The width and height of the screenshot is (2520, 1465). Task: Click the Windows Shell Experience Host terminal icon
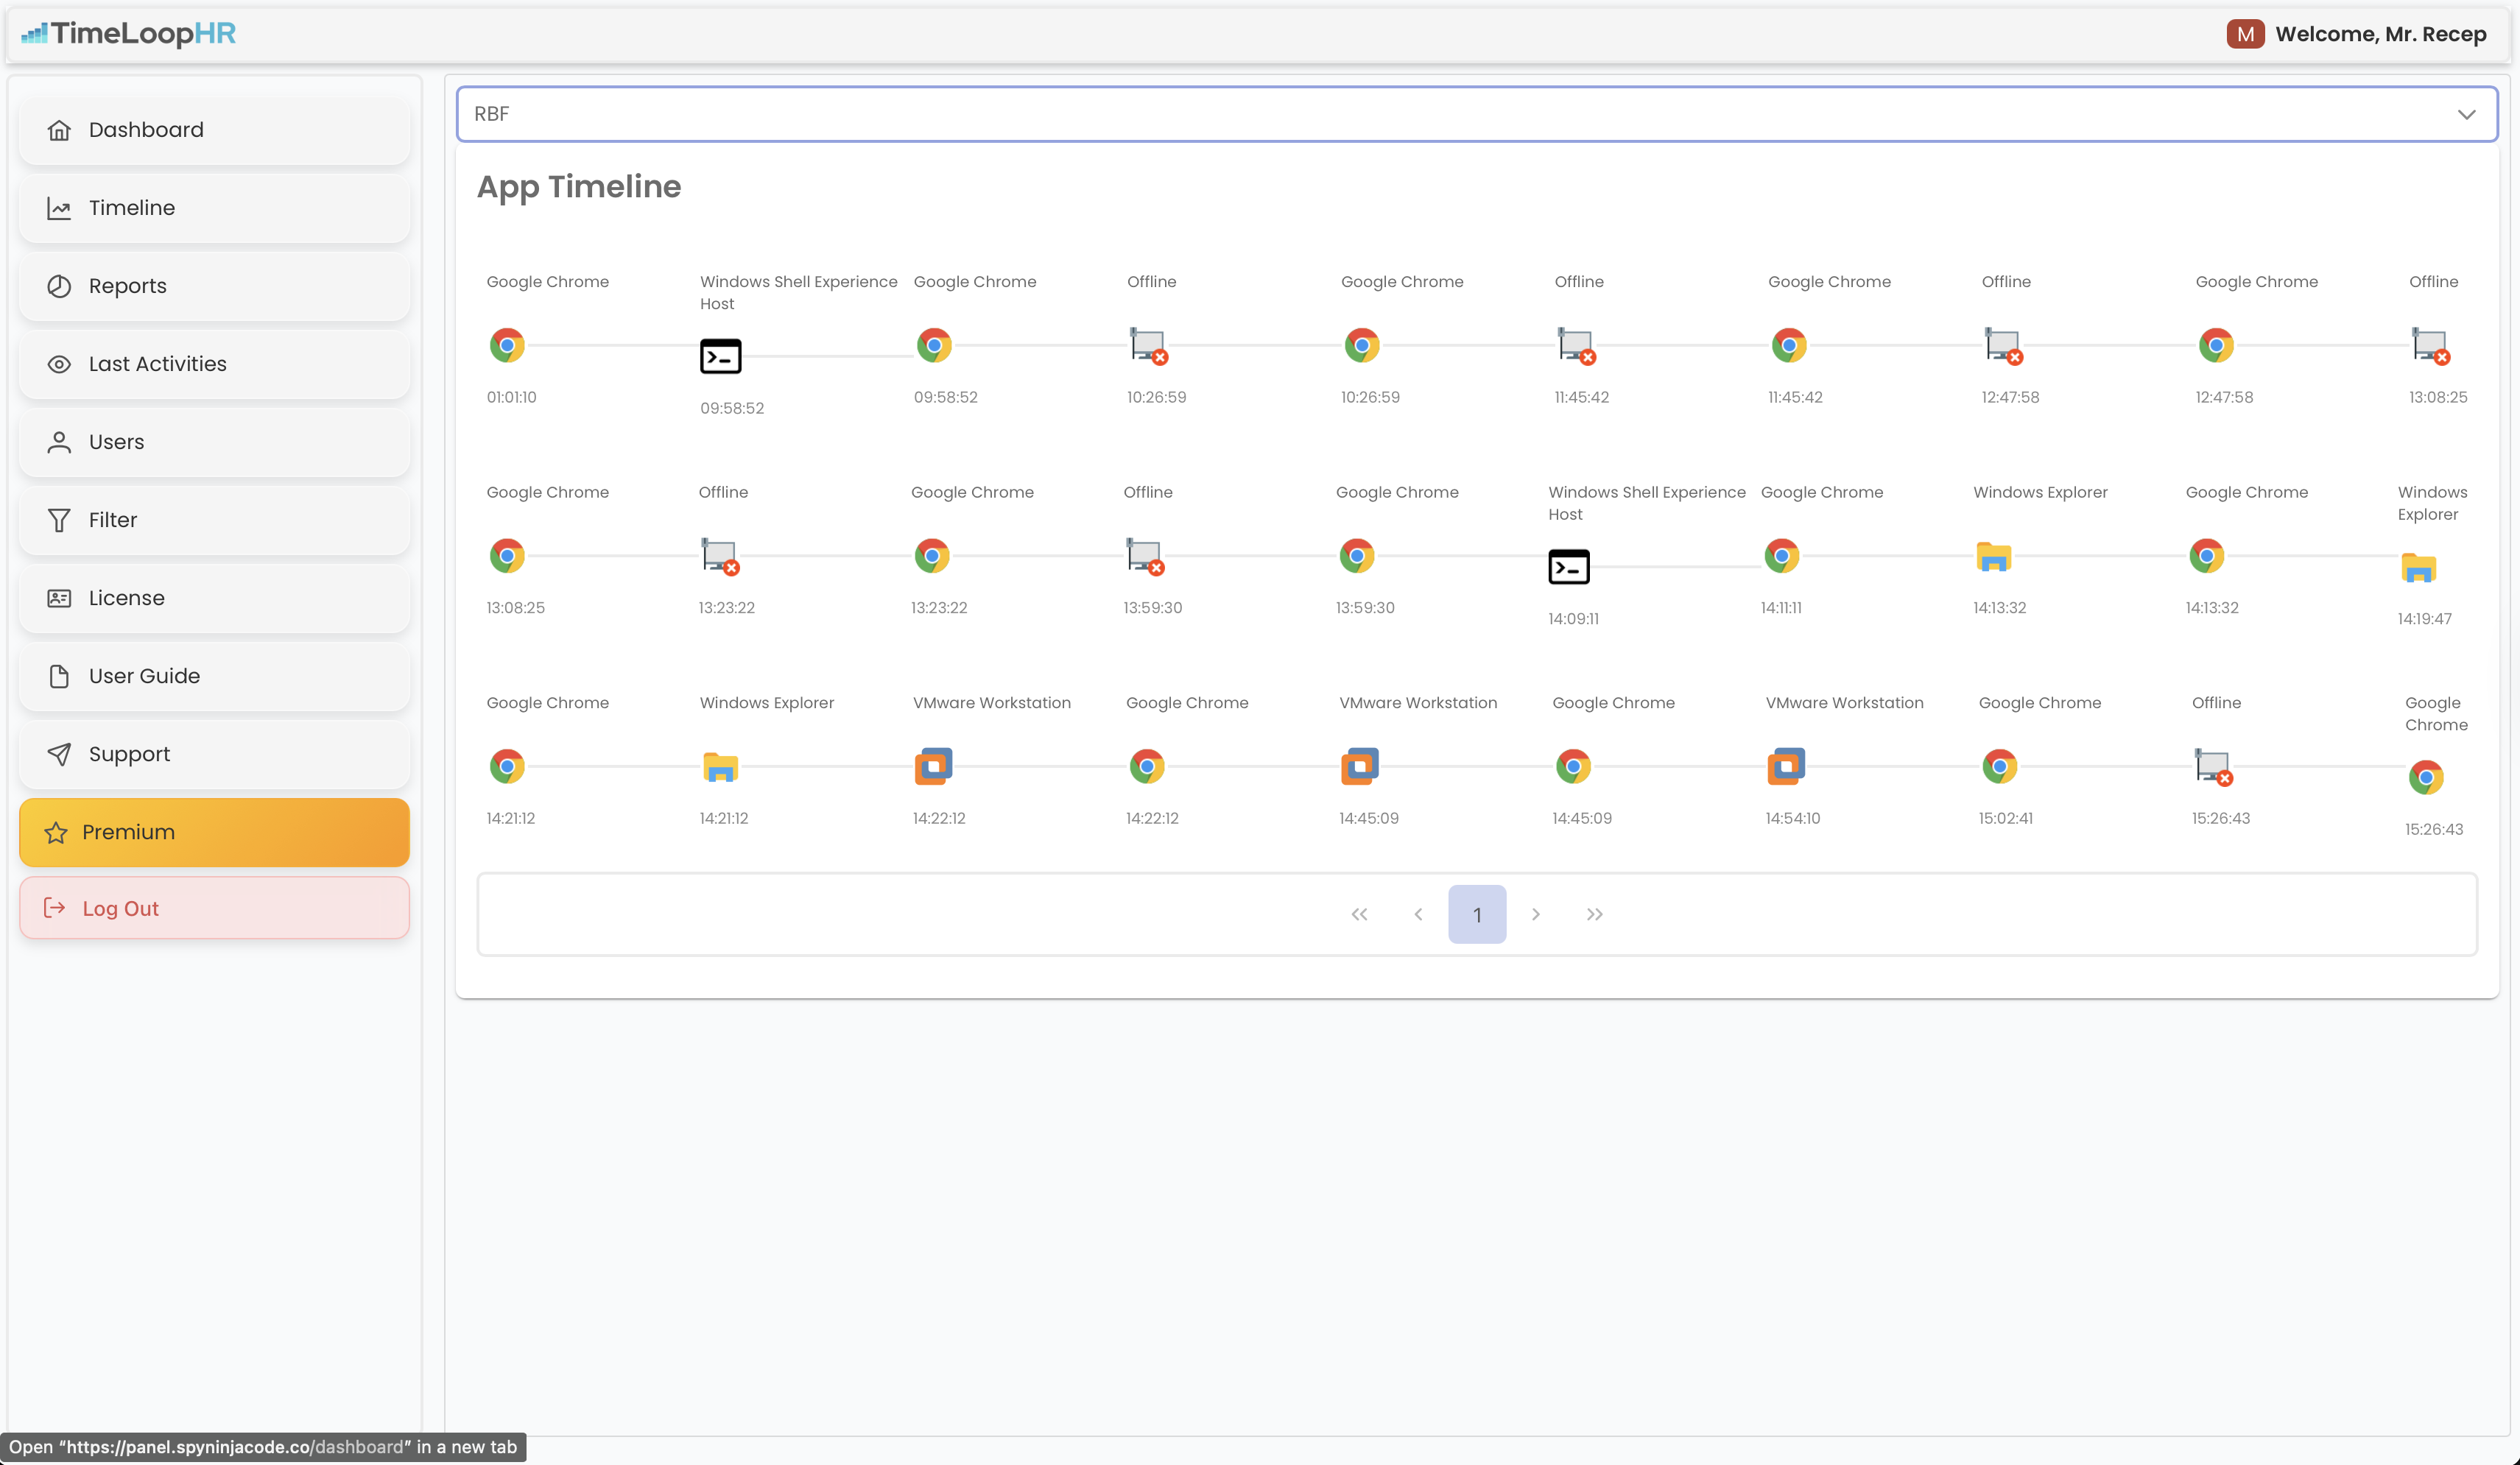pos(721,355)
